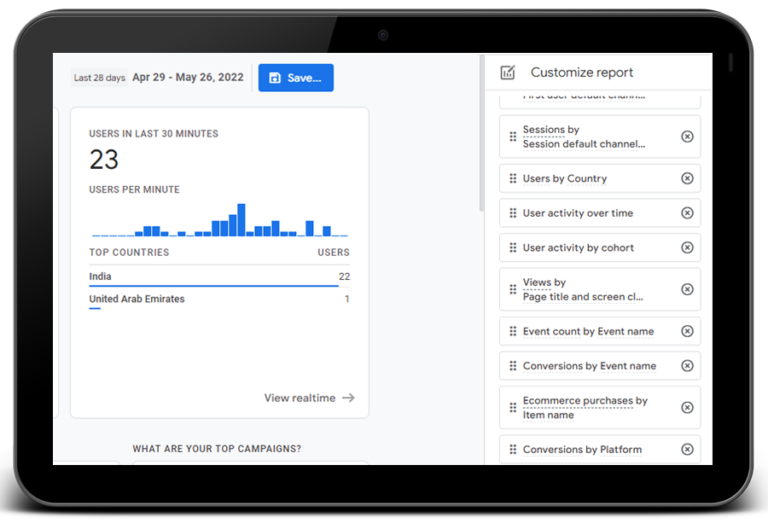Screen dimensions: 768x529
Task: Click the 23 users count
Action: (x=104, y=160)
